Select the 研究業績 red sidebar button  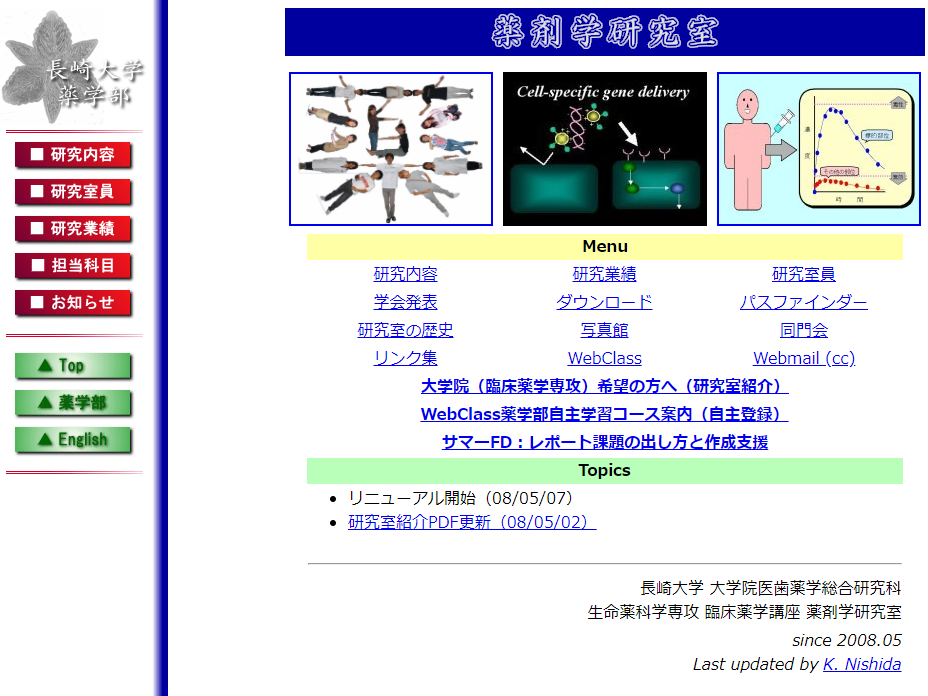coord(73,229)
